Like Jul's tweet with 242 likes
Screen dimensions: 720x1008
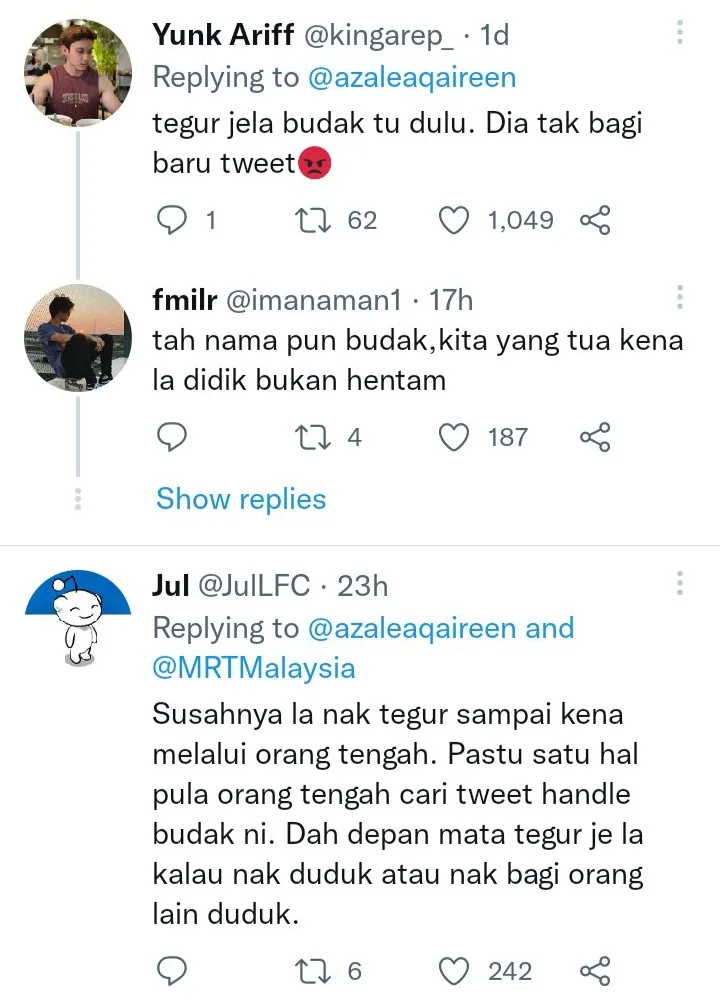pos(455,971)
